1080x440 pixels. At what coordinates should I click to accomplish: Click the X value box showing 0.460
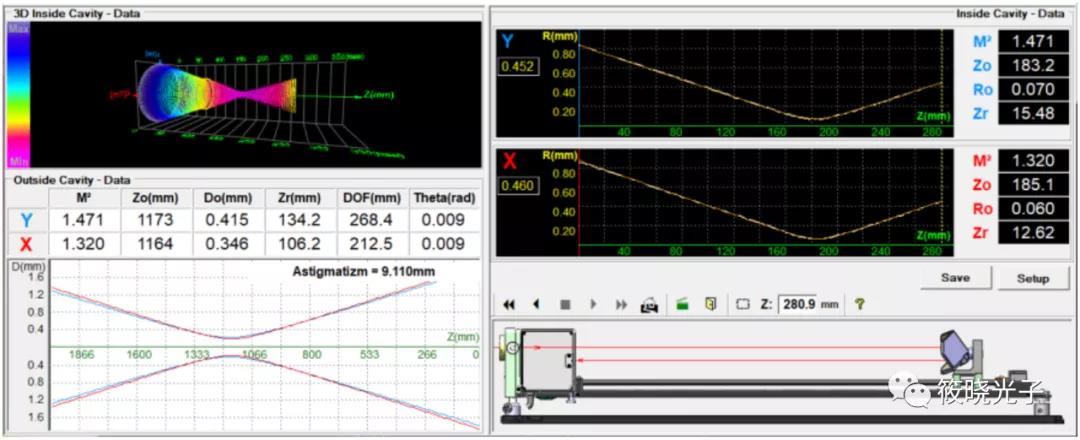521,185
